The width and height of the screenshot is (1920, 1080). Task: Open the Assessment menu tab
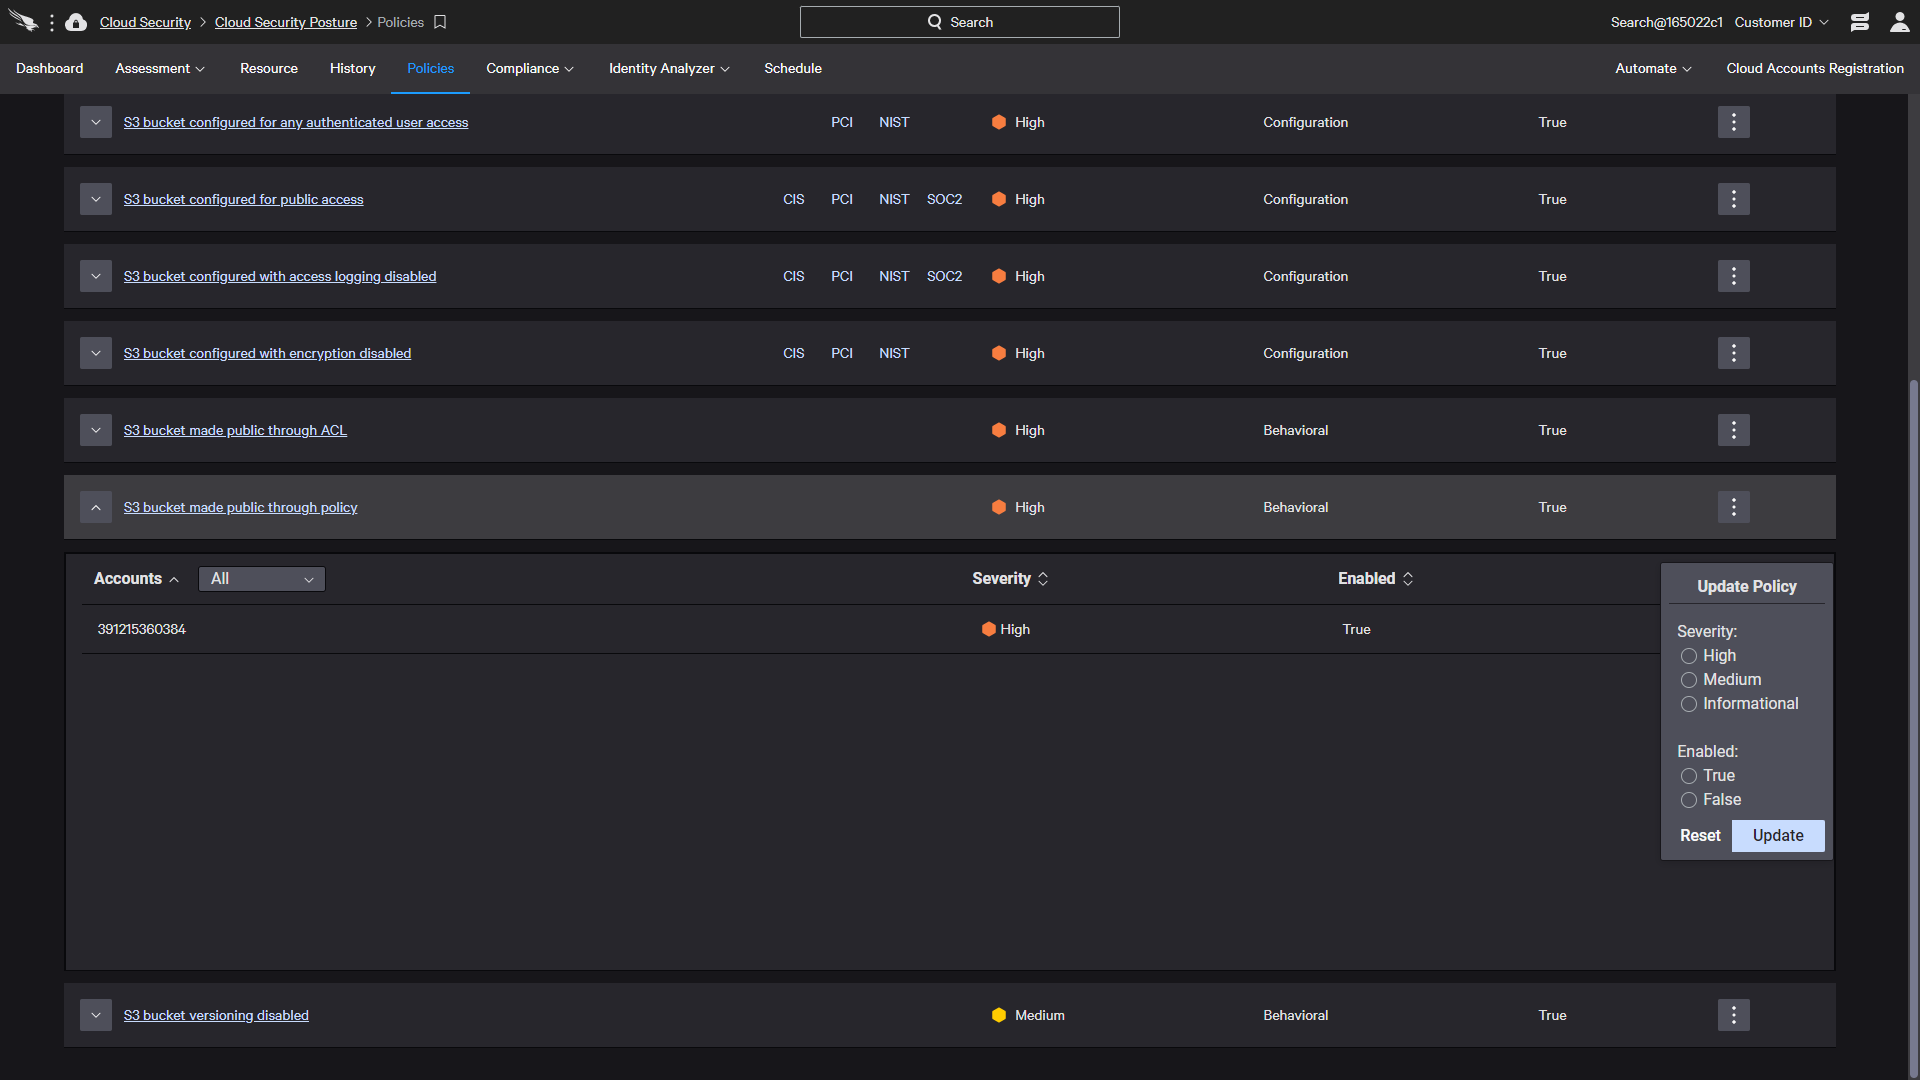[x=160, y=69]
